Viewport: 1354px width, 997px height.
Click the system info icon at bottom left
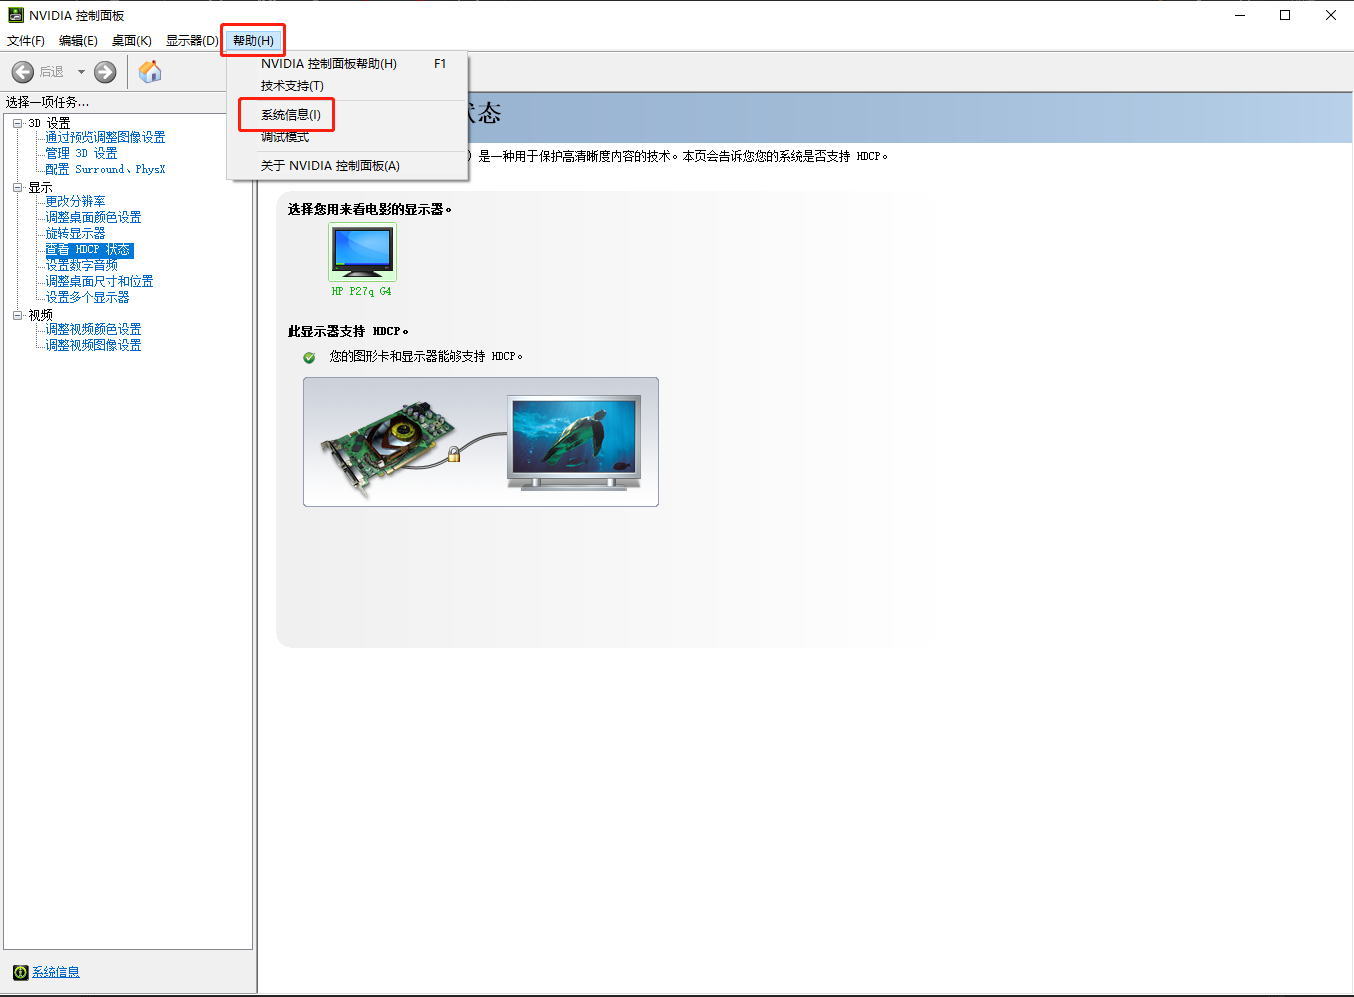click(x=20, y=972)
